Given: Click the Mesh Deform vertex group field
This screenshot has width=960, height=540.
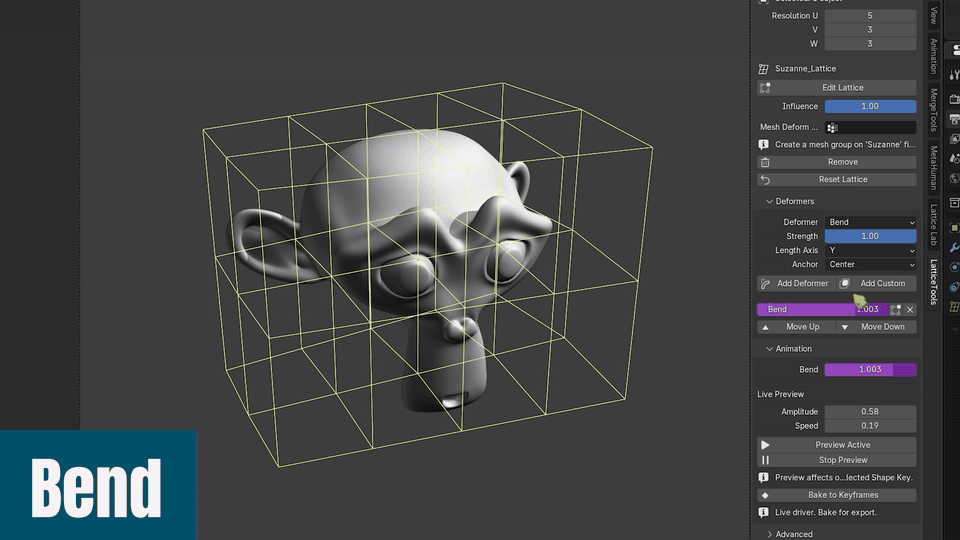Looking at the screenshot, I should 870,127.
